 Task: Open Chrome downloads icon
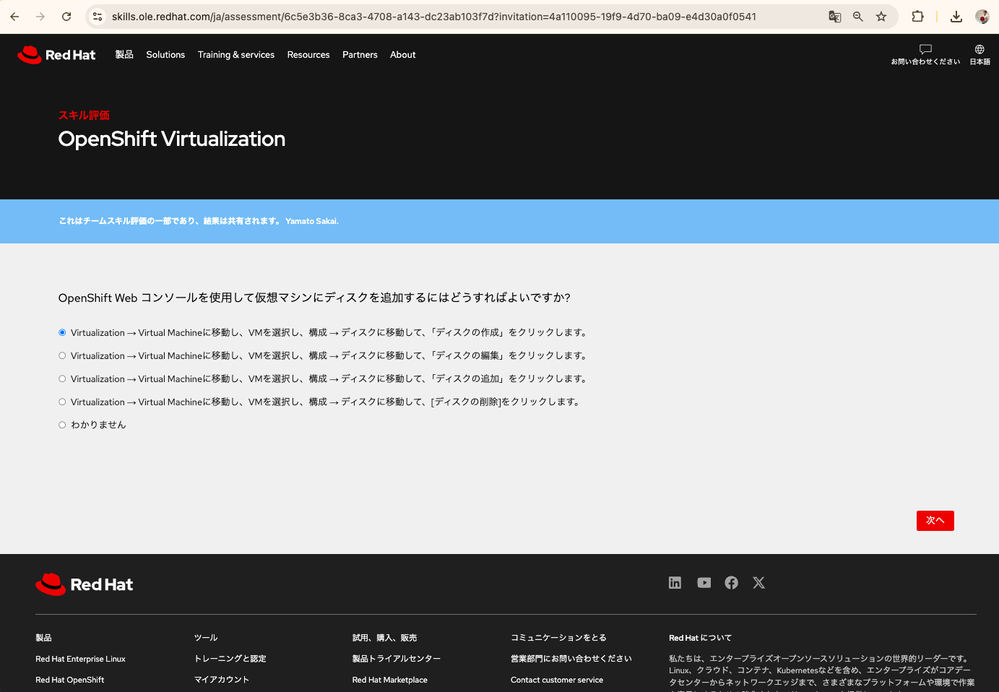[x=956, y=17]
